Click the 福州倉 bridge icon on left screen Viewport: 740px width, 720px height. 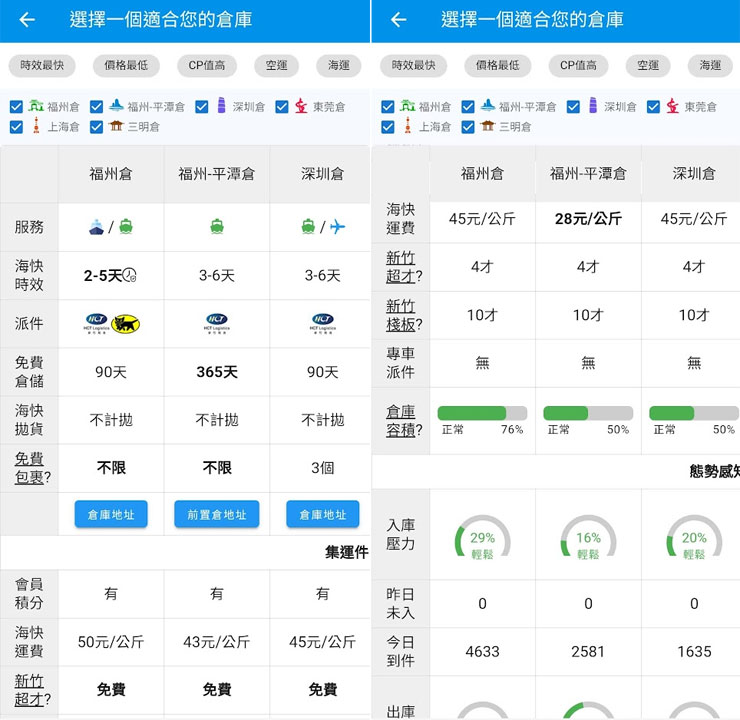coord(36,105)
